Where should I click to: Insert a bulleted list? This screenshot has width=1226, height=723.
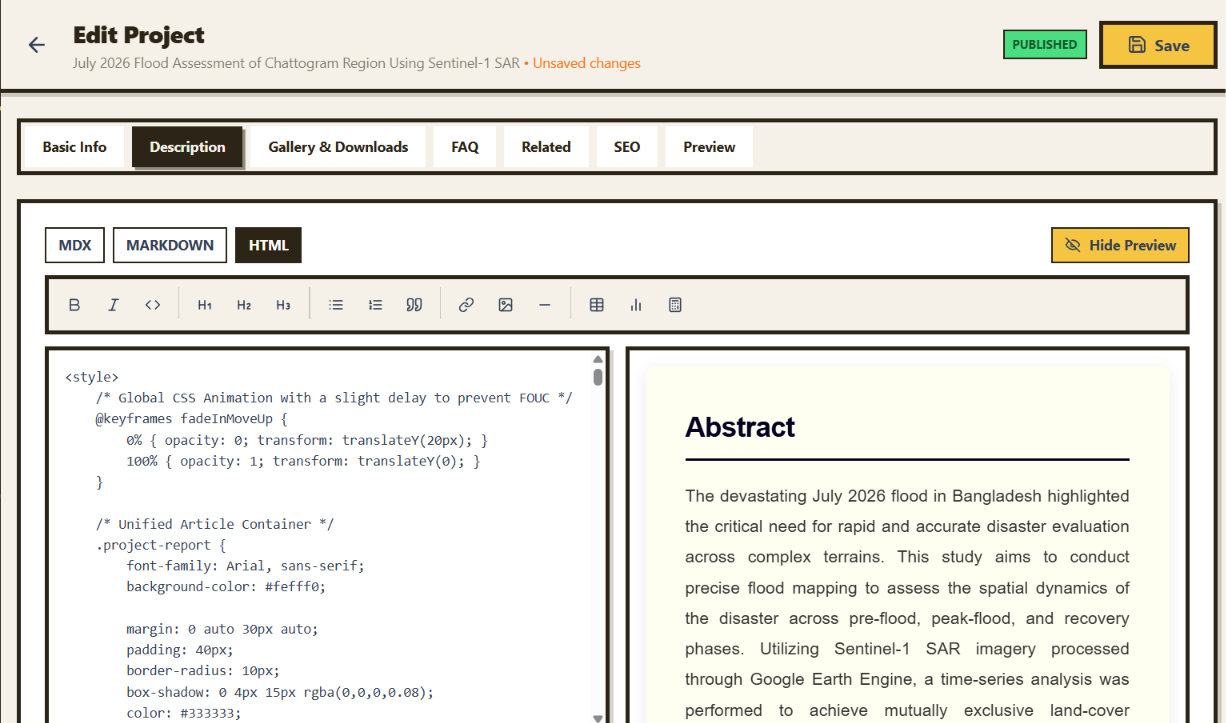point(336,305)
